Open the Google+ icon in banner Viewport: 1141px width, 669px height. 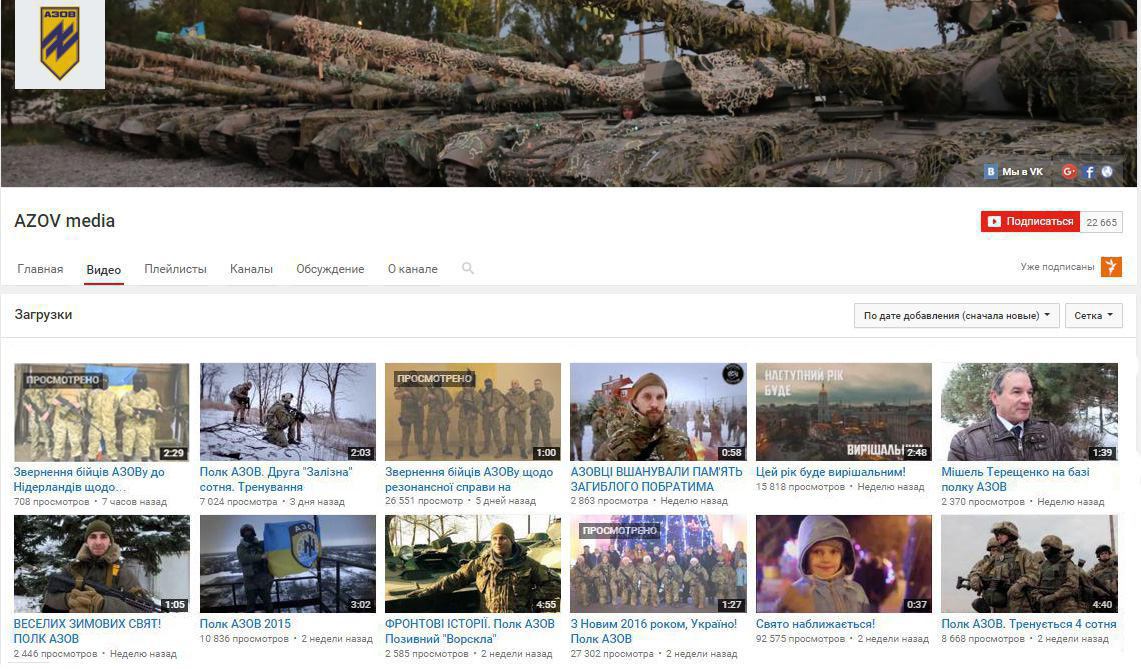pyautogui.click(x=1068, y=172)
